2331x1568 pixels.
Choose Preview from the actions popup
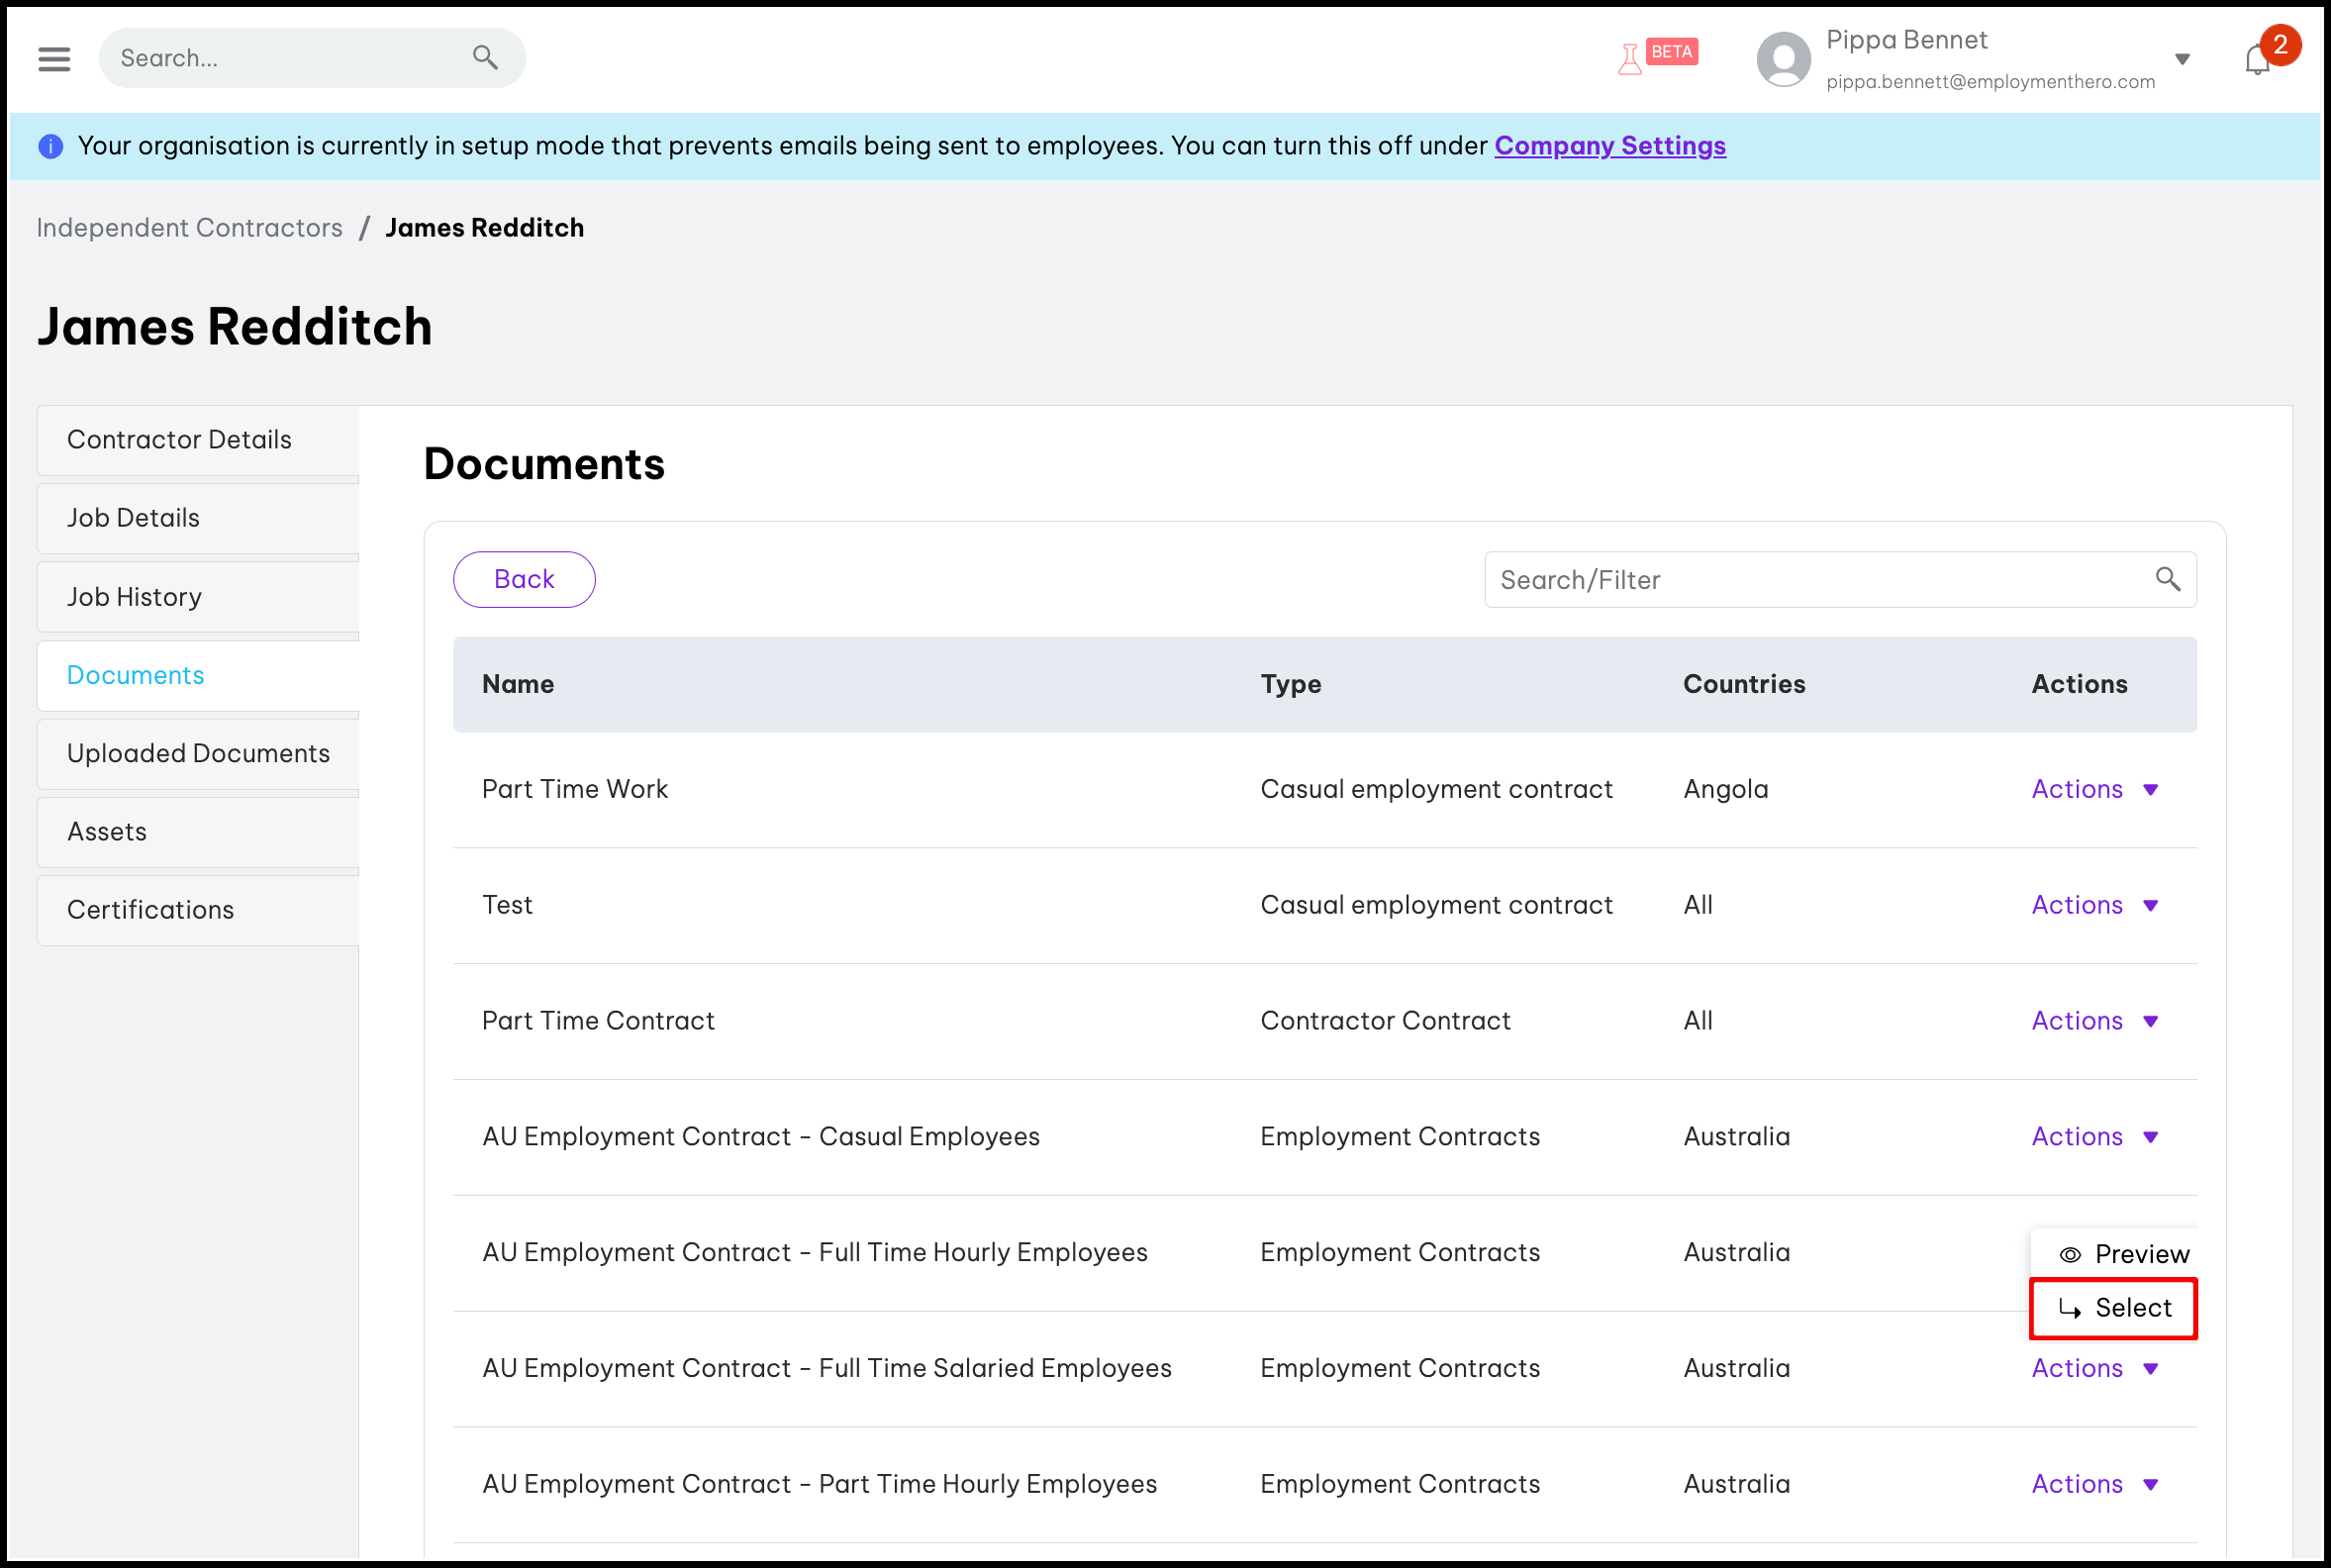point(2124,1254)
